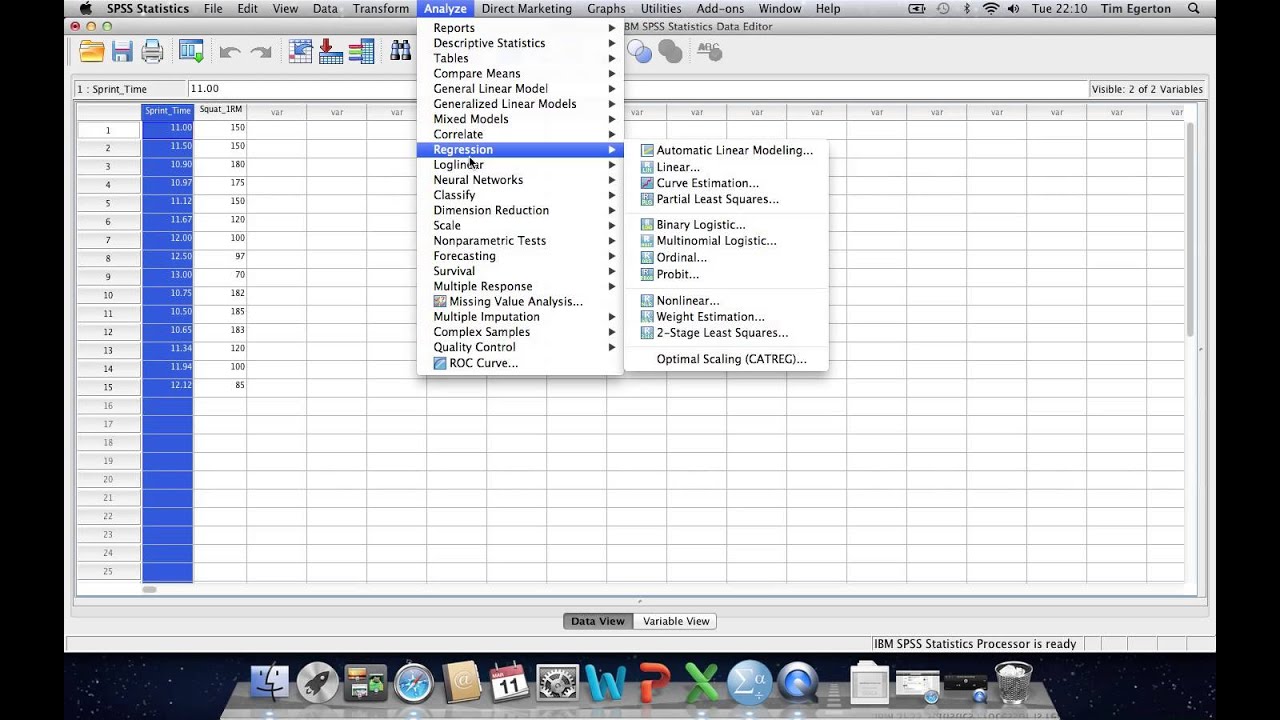
Task: Click the volume icon in menu bar
Action: tap(1015, 9)
